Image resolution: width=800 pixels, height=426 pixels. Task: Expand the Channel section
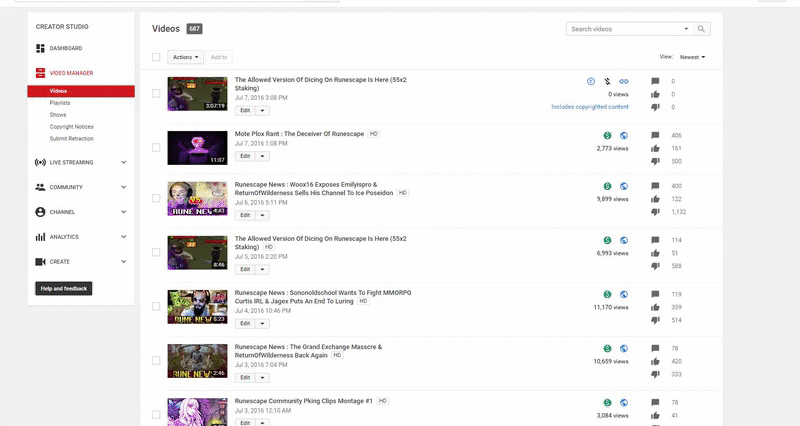click(x=123, y=212)
